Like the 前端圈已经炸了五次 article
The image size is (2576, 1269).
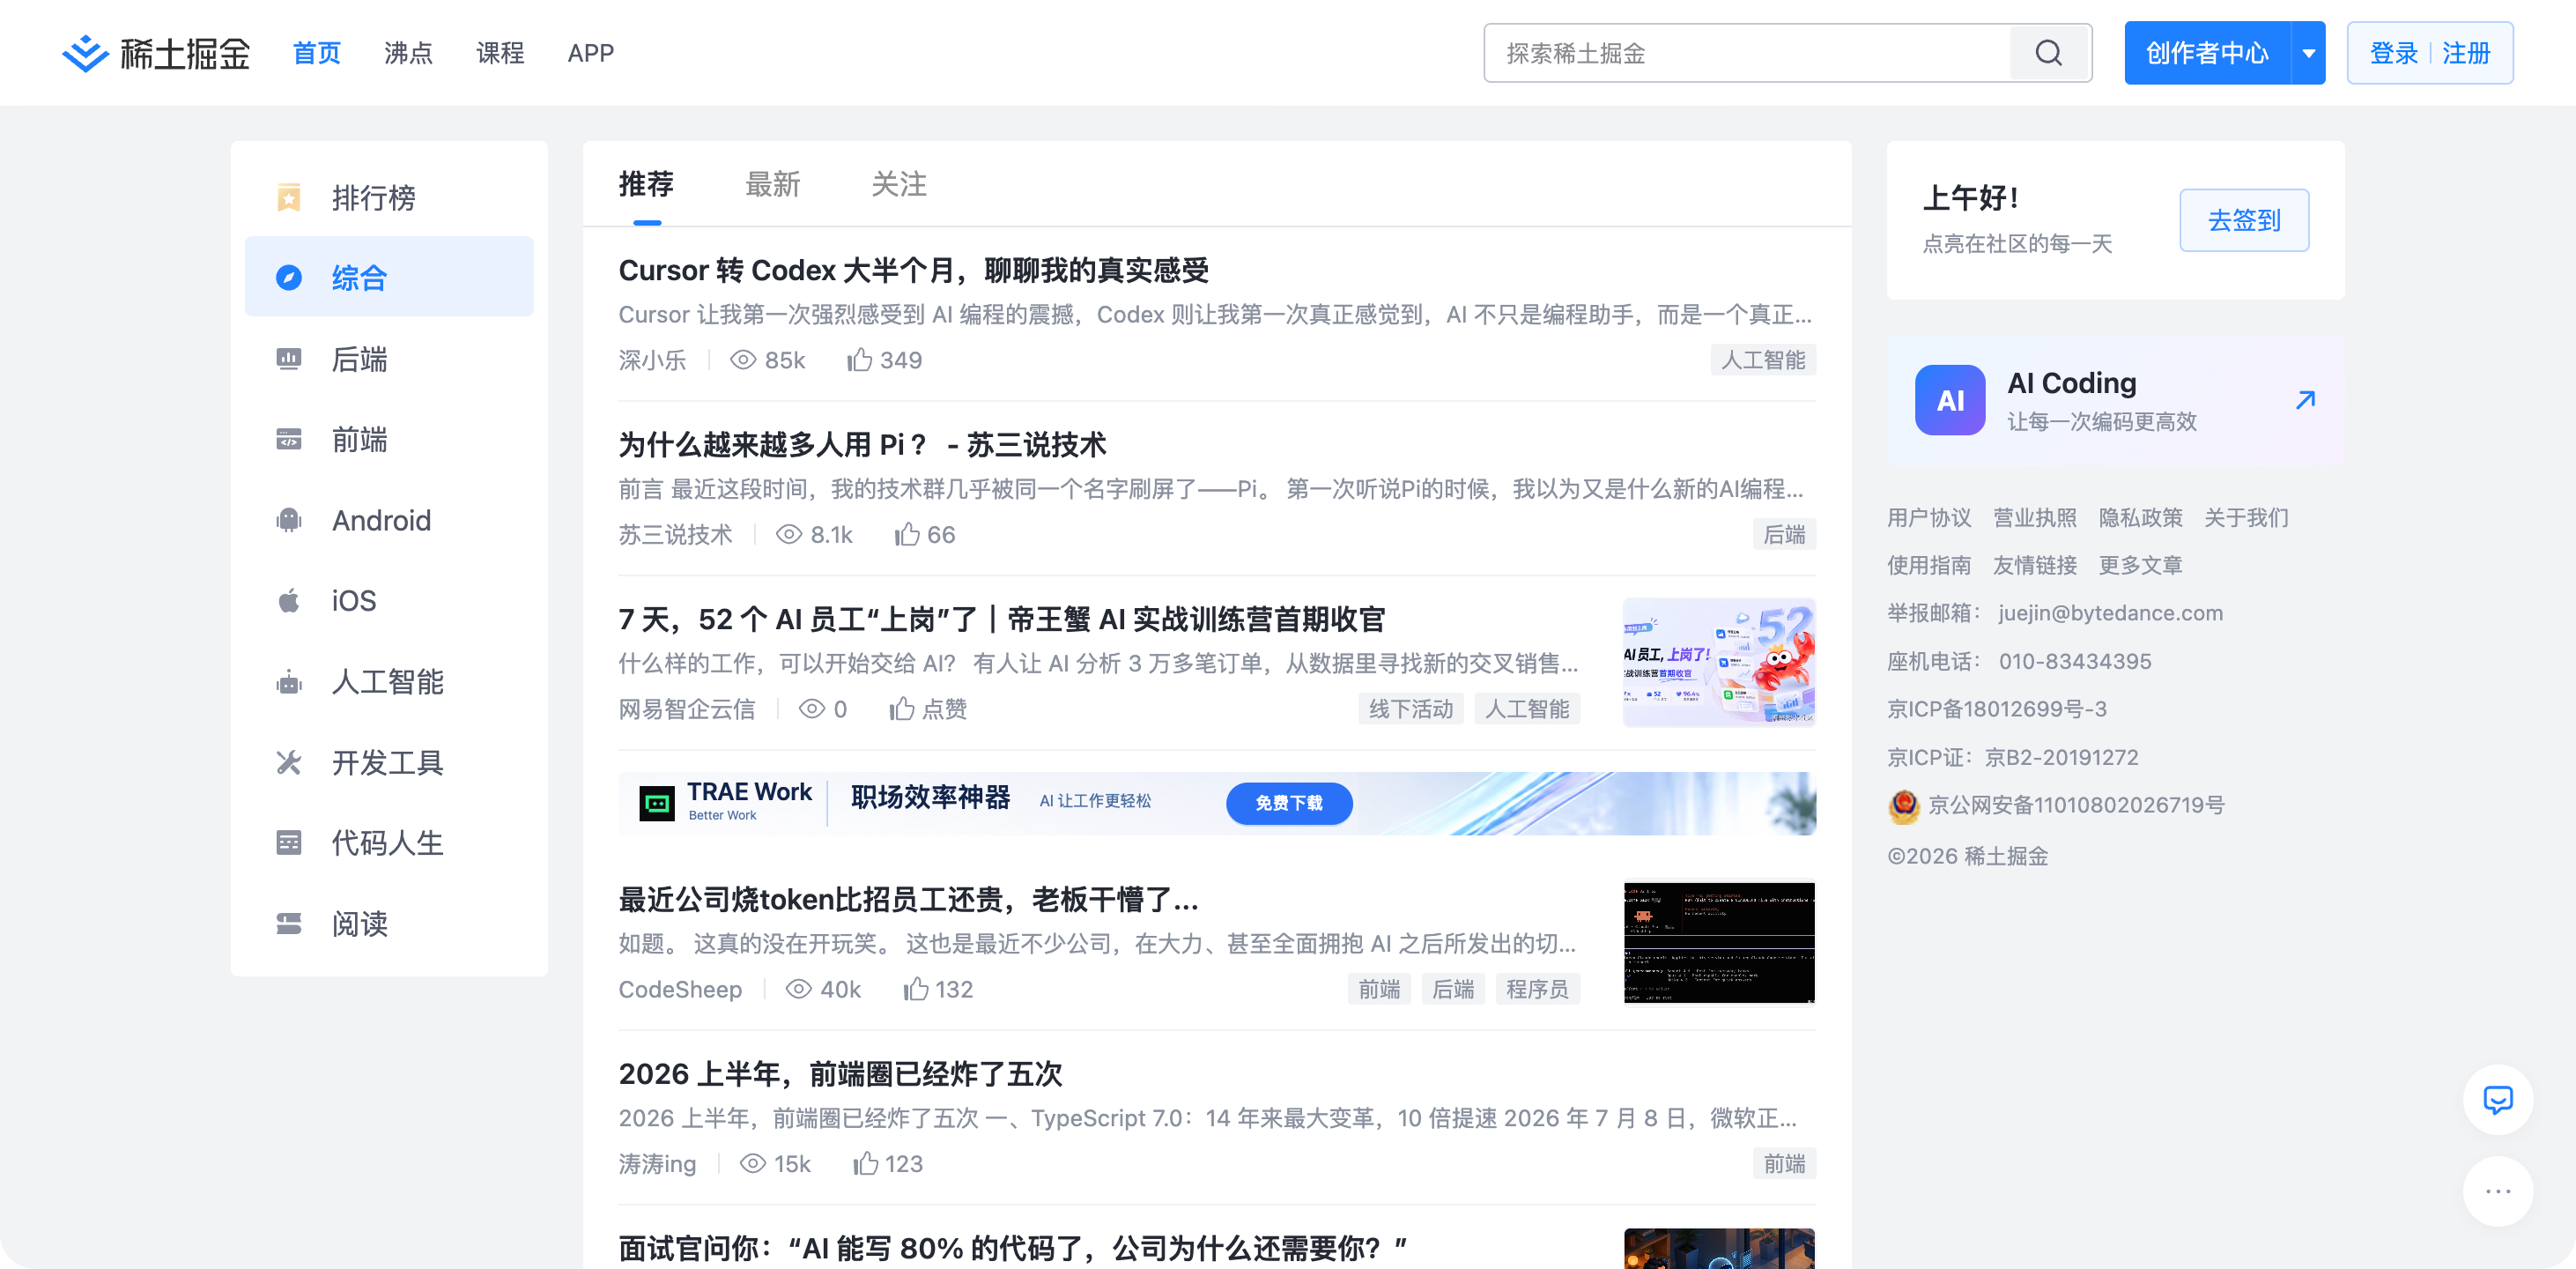(x=865, y=1163)
